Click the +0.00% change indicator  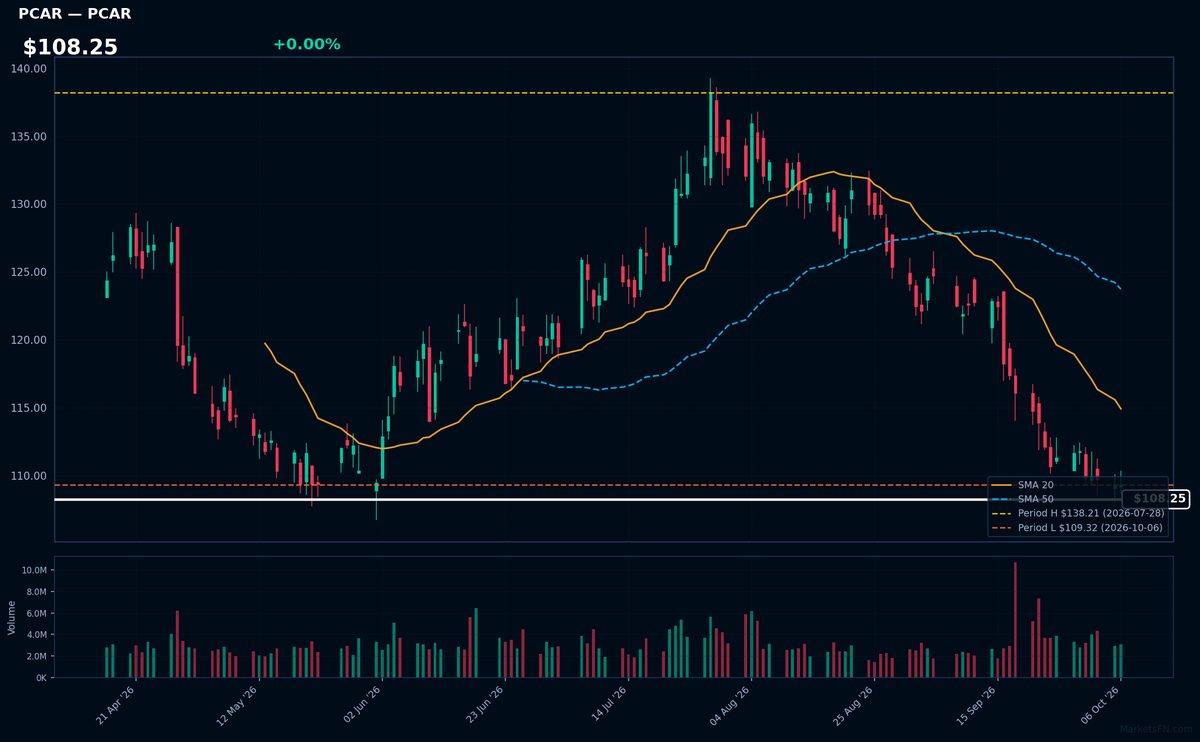tap(306, 44)
